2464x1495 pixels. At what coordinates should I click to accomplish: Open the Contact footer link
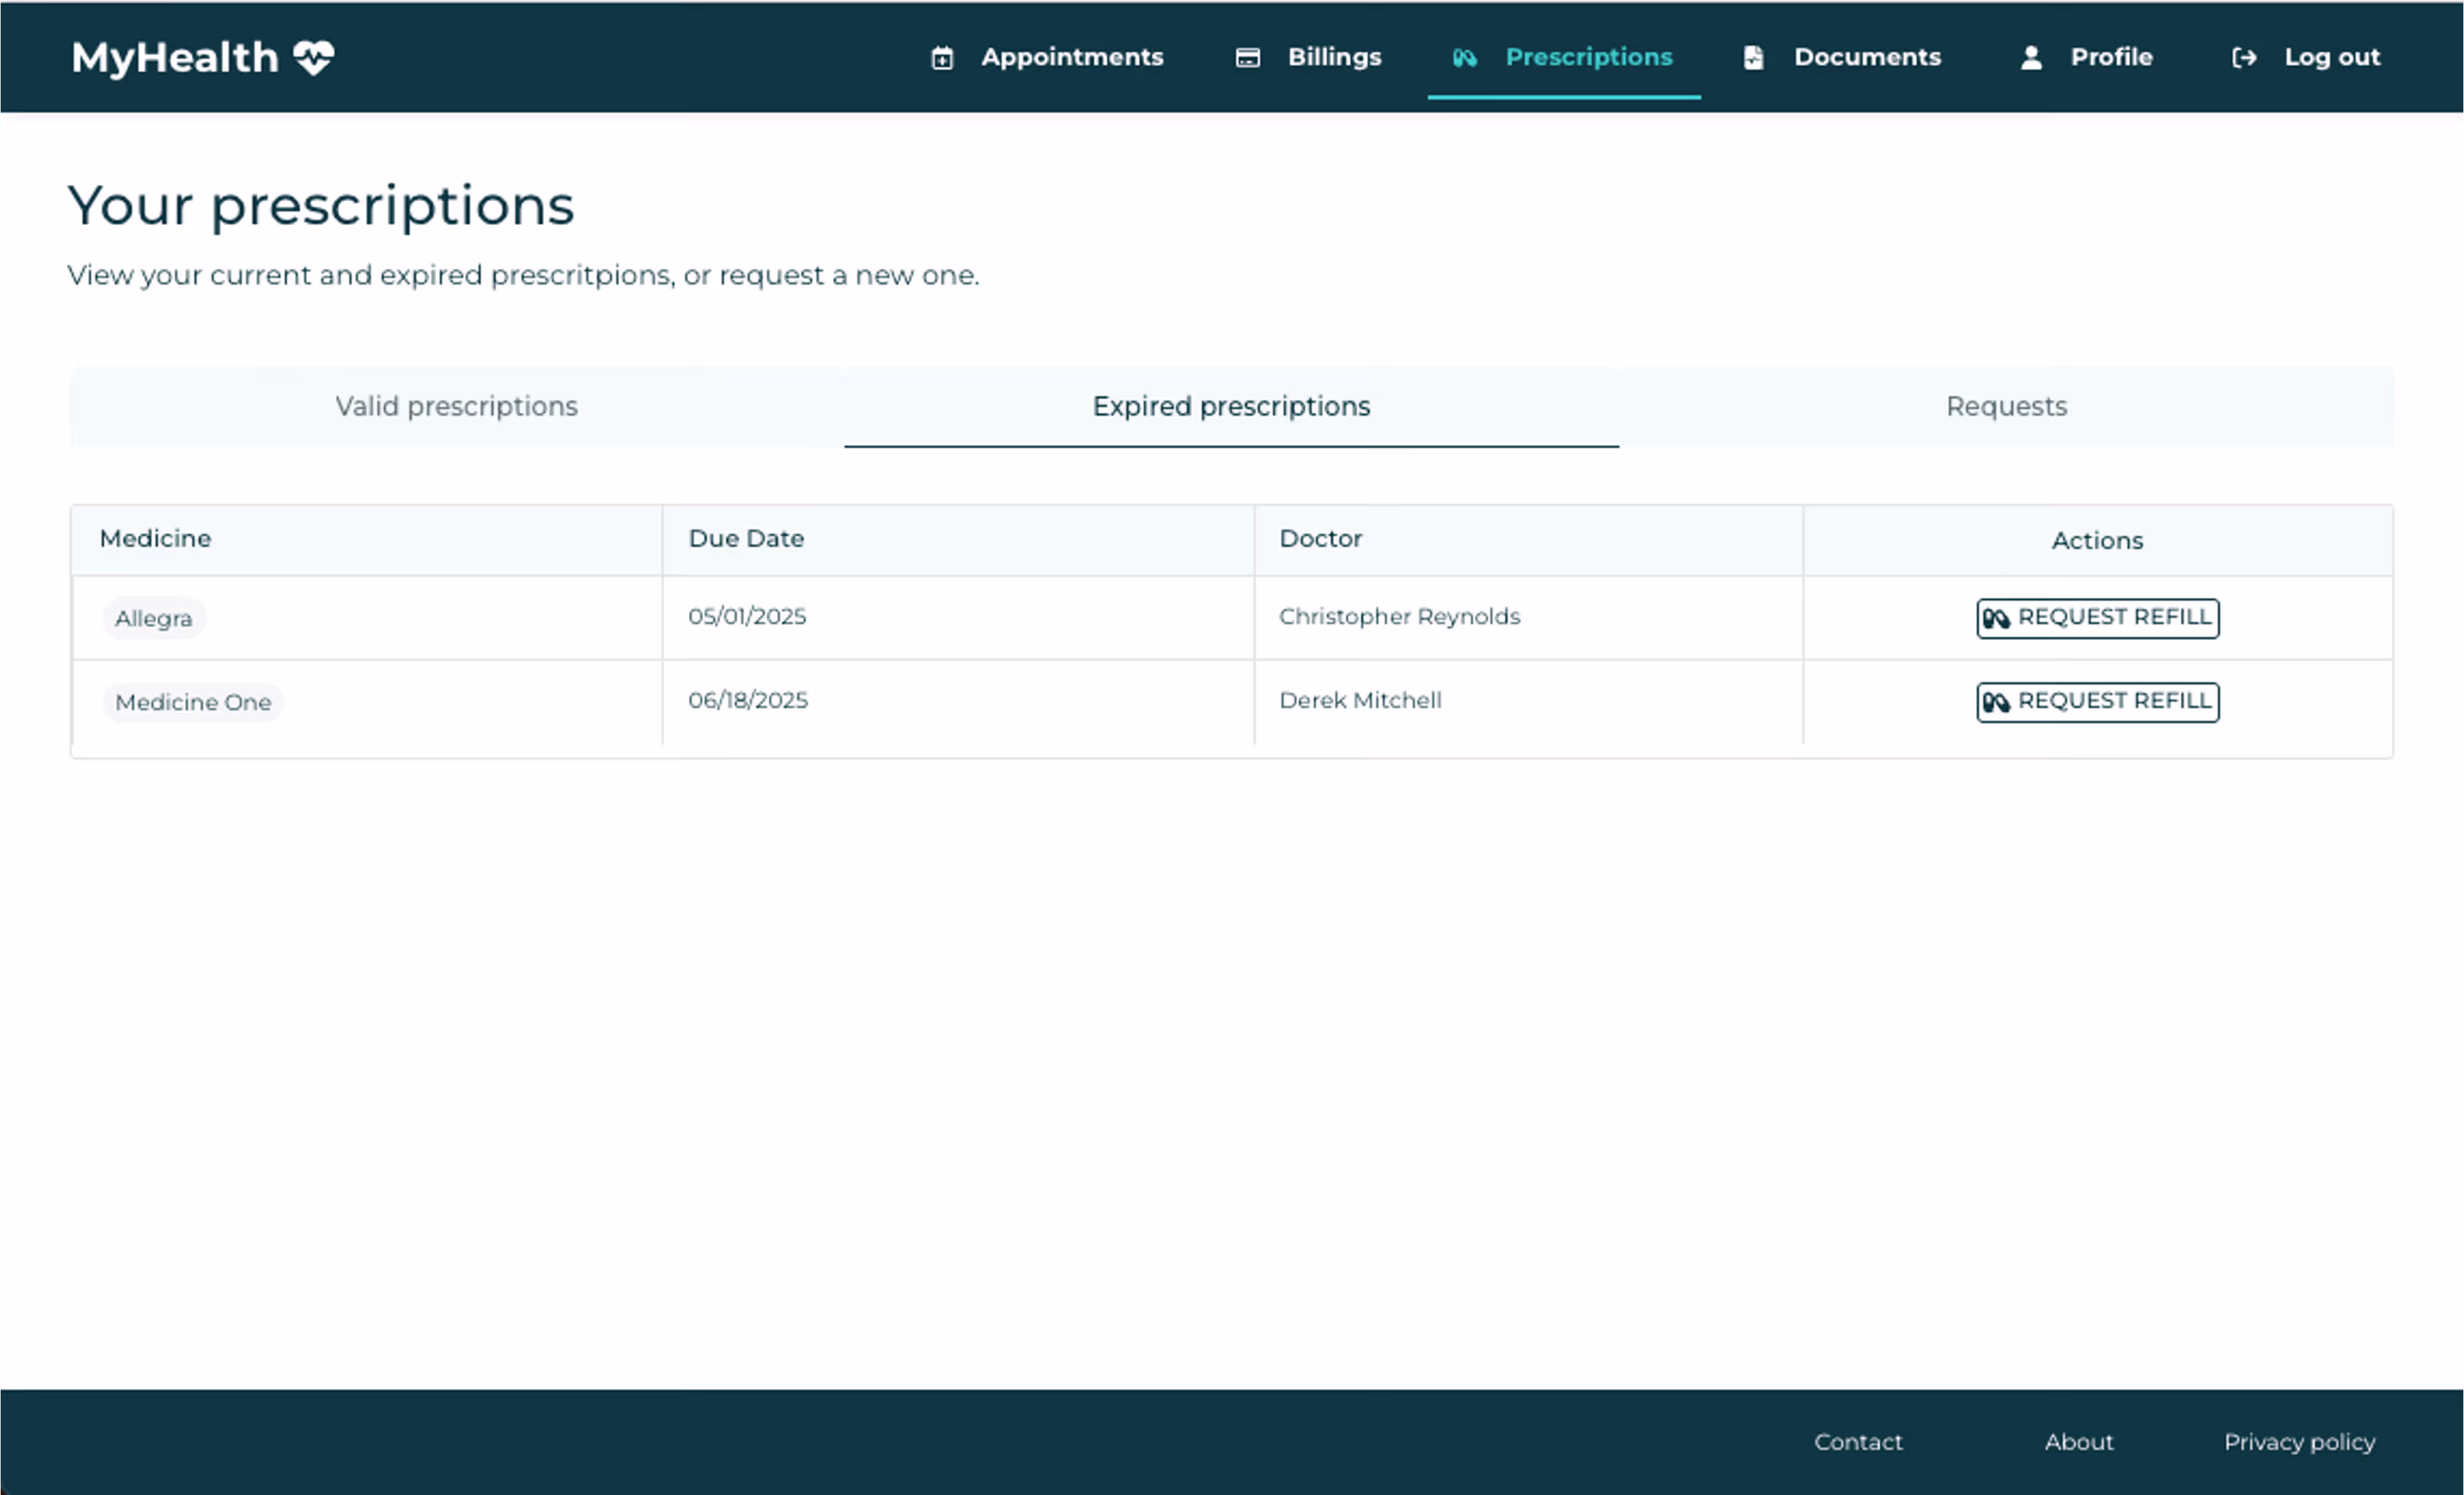click(1858, 1441)
